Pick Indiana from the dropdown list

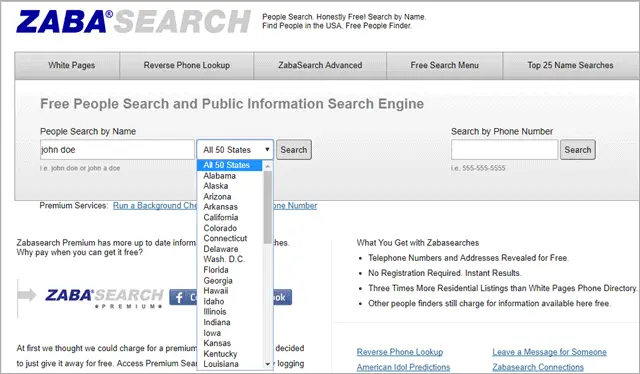point(230,322)
